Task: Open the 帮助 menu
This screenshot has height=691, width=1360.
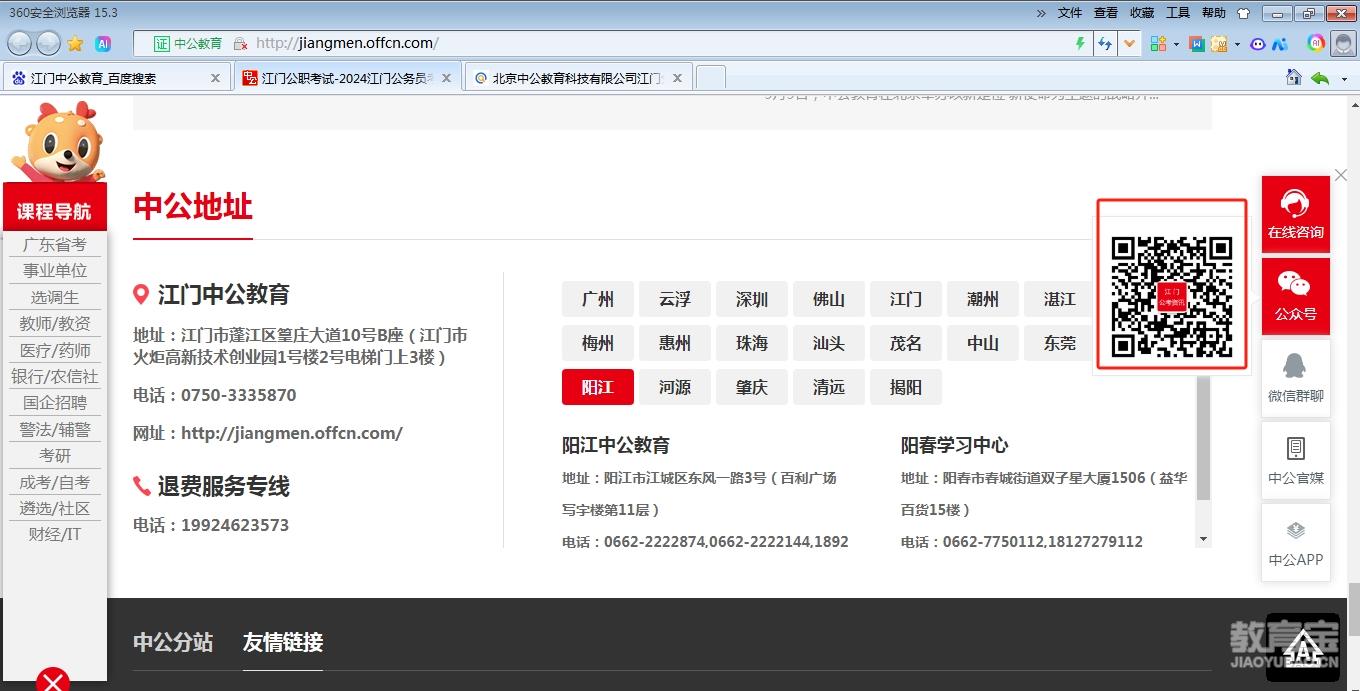Action: 1214,13
